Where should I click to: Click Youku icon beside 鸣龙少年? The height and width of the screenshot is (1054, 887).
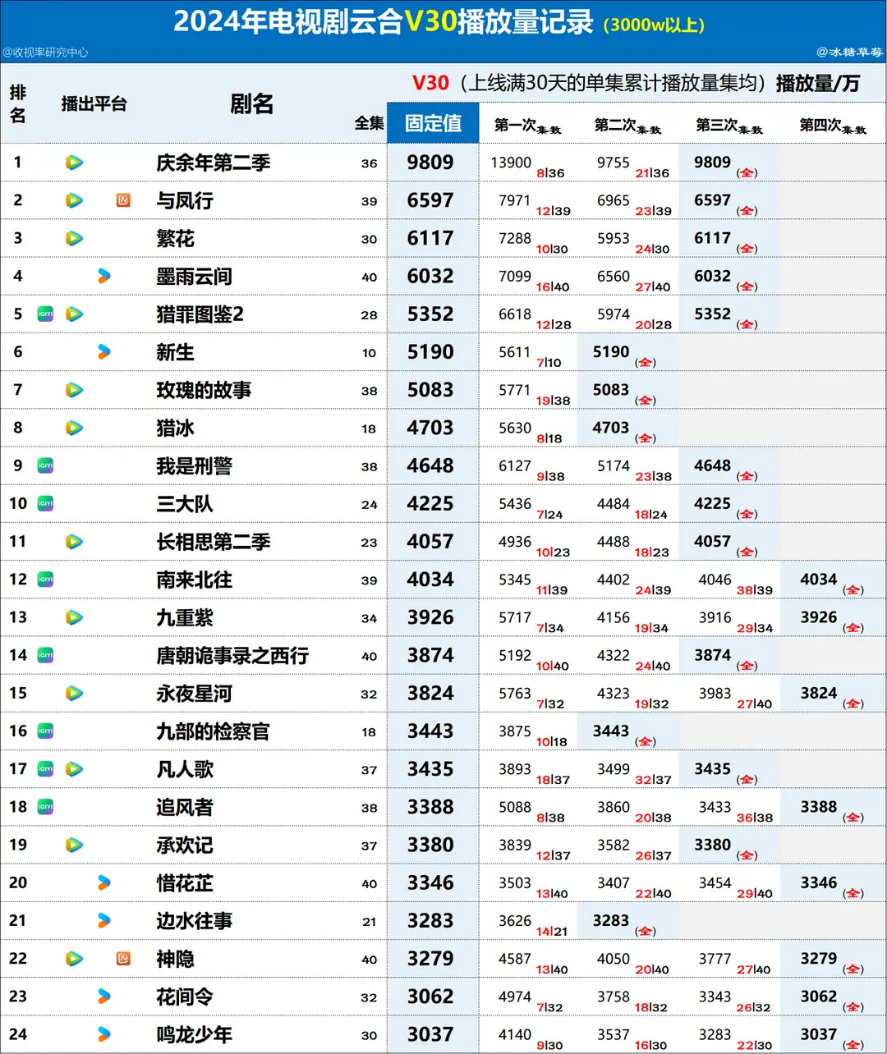pyautogui.click(x=104, y=1035)
